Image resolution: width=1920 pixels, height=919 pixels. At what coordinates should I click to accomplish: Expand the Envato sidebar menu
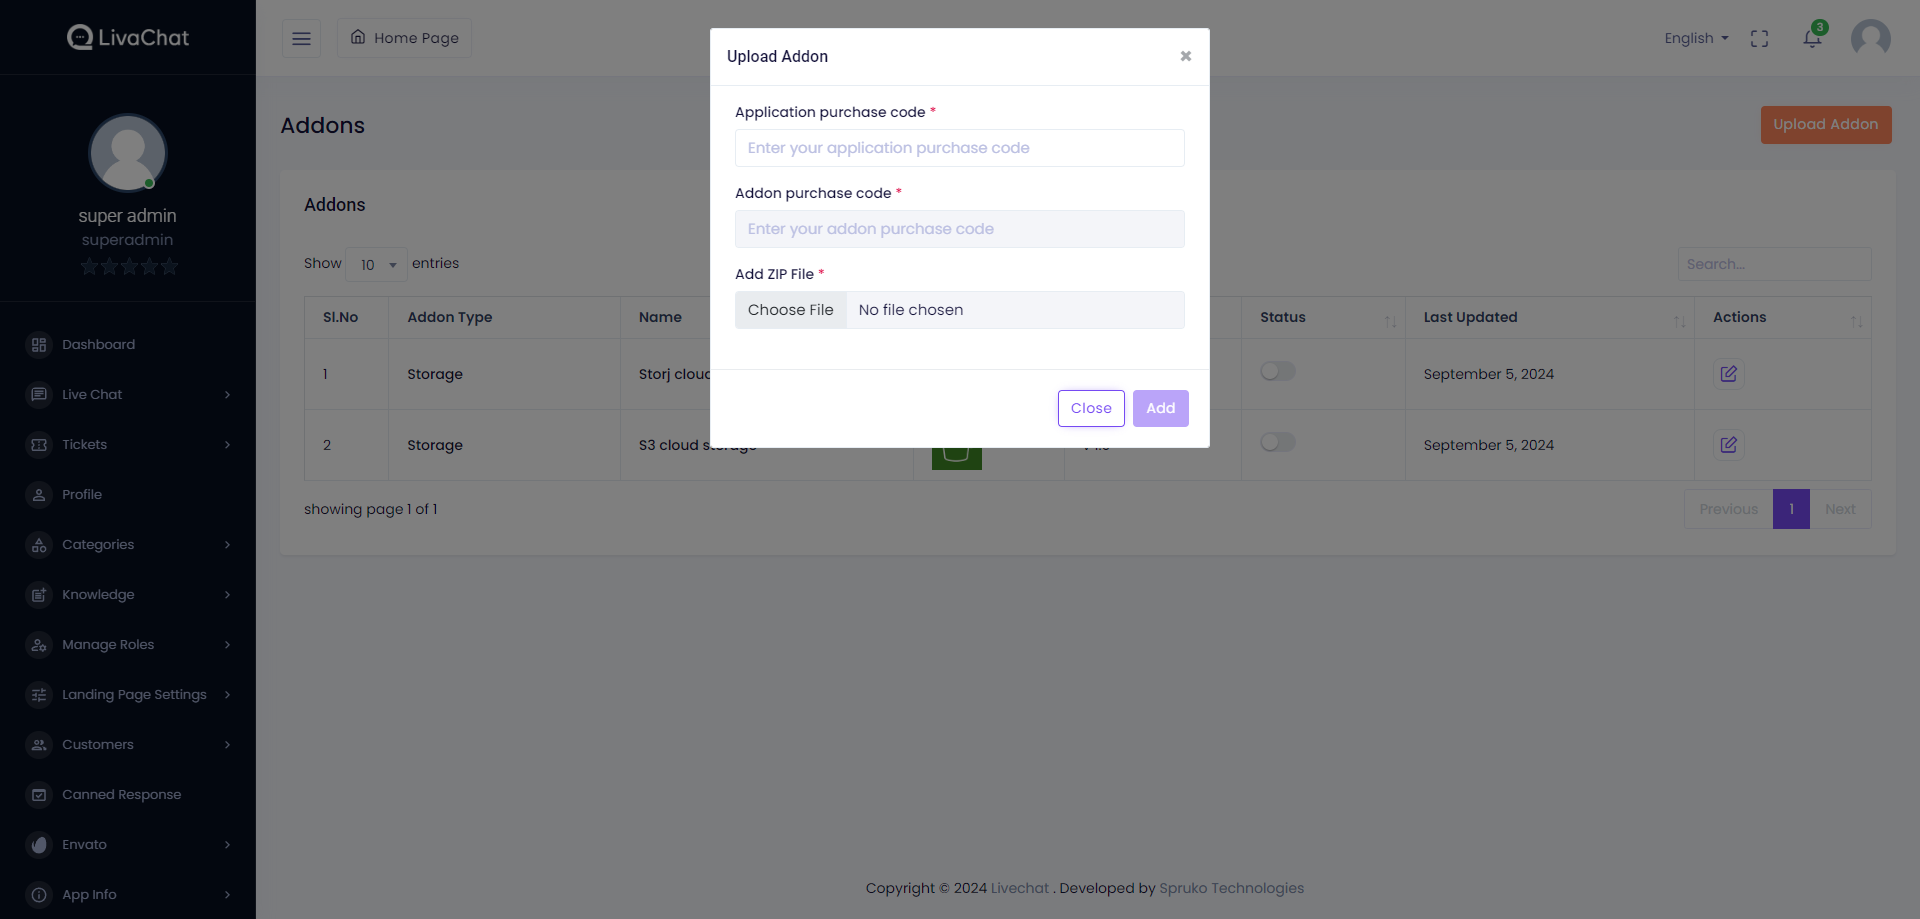tap(82, 844)
